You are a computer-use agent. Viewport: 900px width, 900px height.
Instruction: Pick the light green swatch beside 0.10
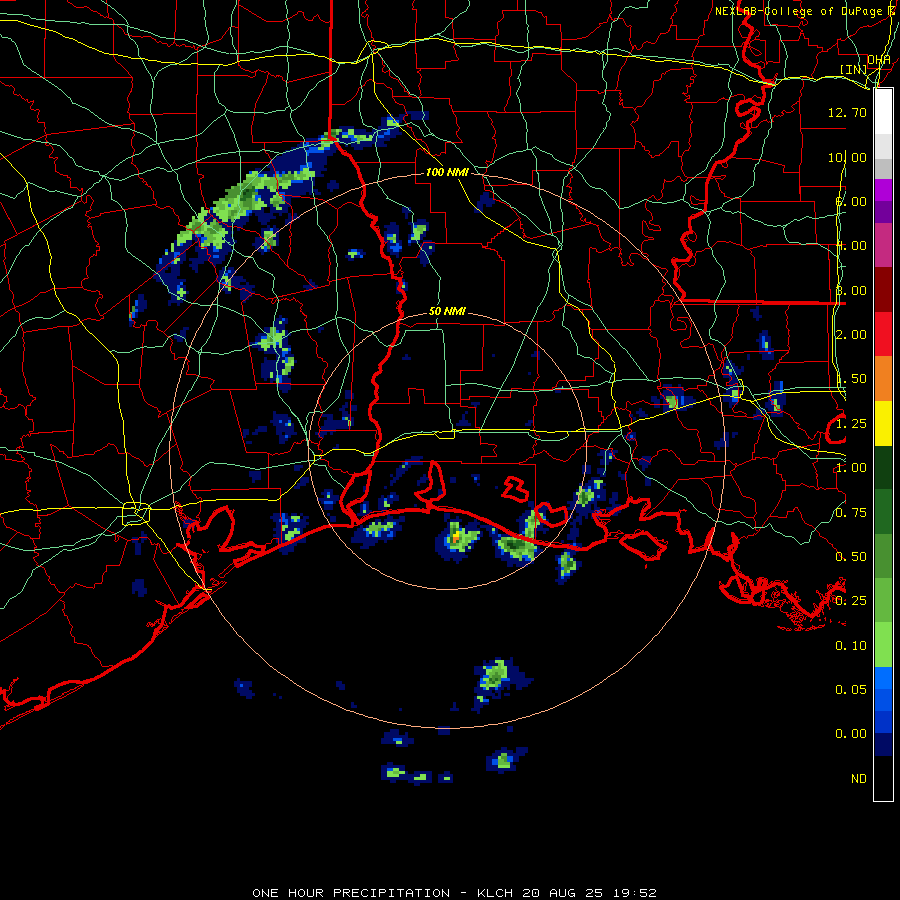pos(883,645)
